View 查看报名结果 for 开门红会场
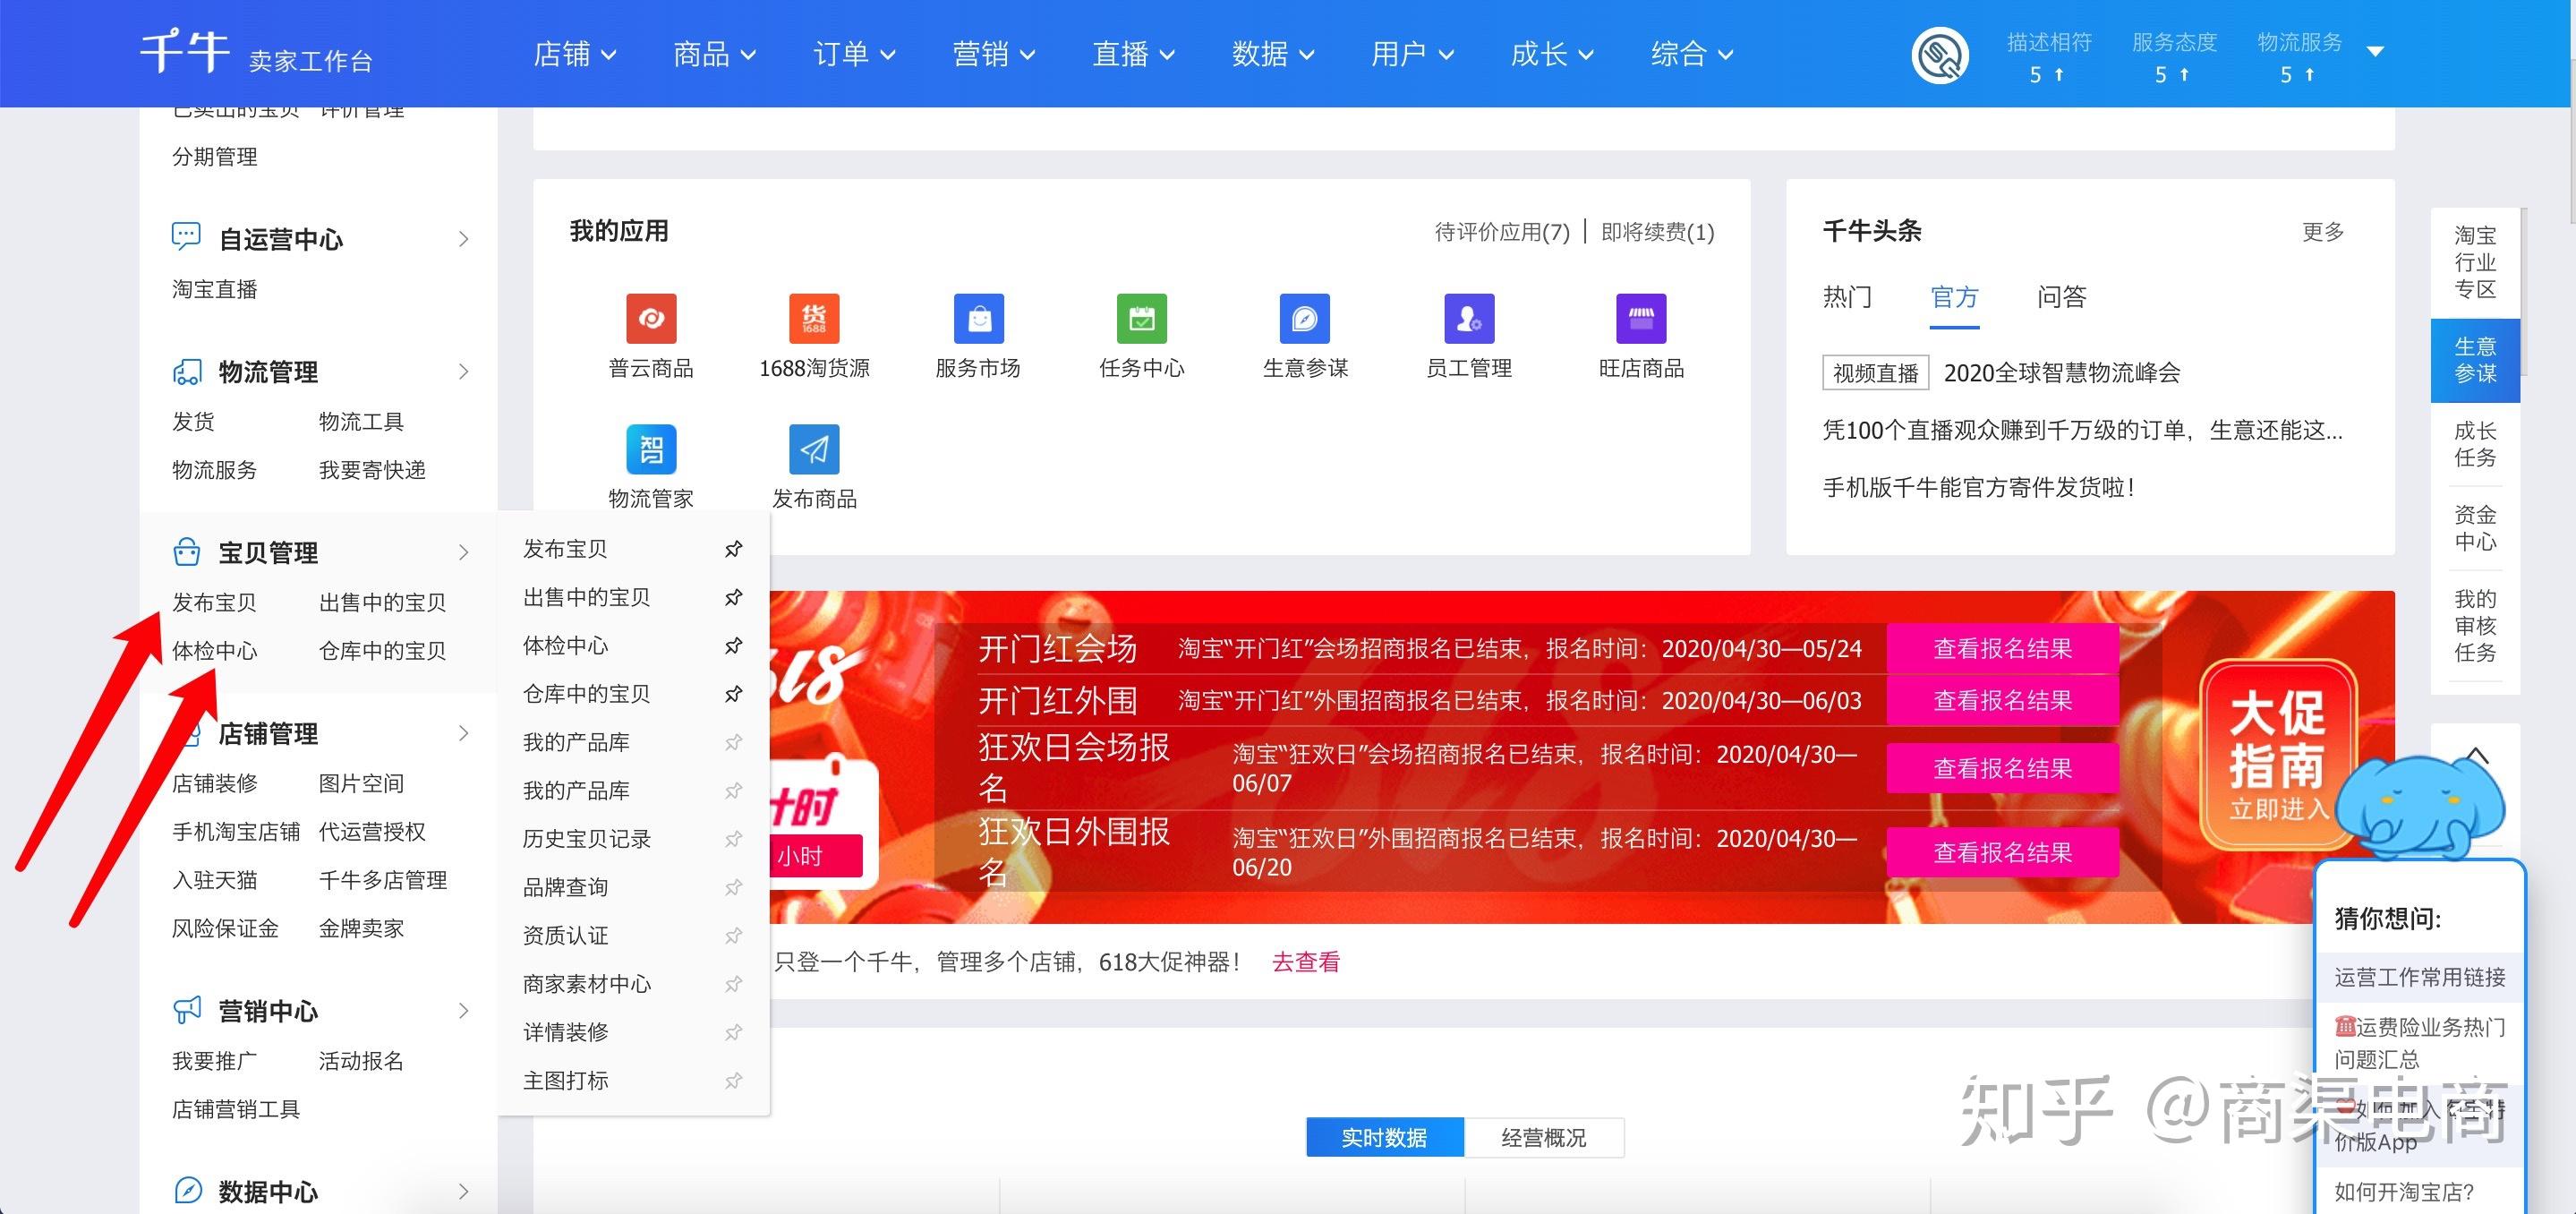Screen dimensions: 2576x1214 tap(2002, 648)
